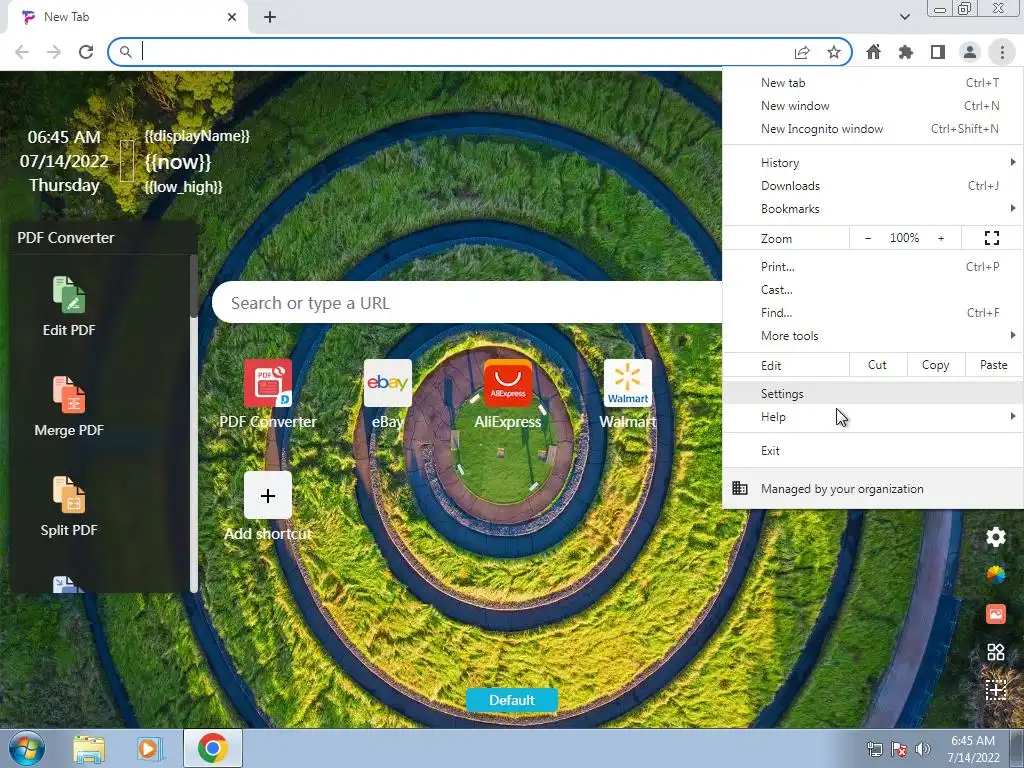Reload the current page
The width and height of the screenshot is (1024, 768).
86,52
